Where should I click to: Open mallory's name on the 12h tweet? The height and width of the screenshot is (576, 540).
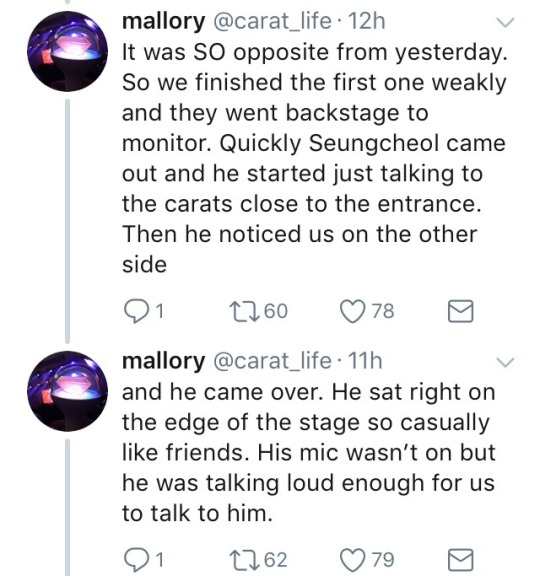click(163, 21)
